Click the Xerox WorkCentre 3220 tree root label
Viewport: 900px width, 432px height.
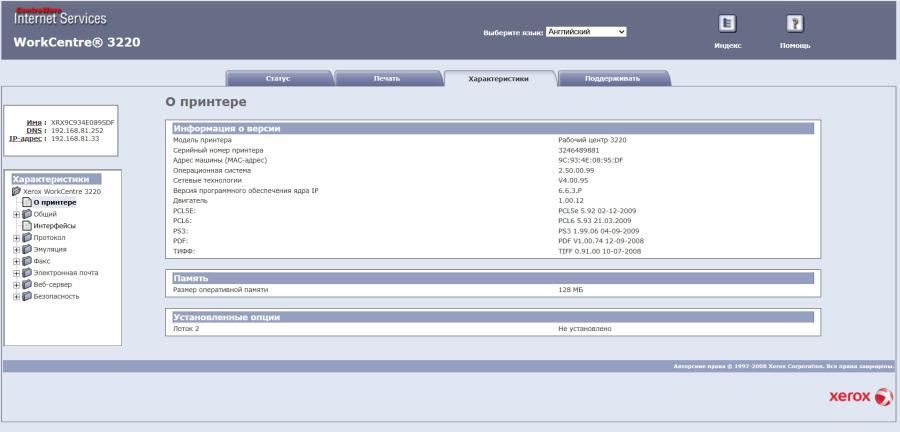tap(61, 191)
